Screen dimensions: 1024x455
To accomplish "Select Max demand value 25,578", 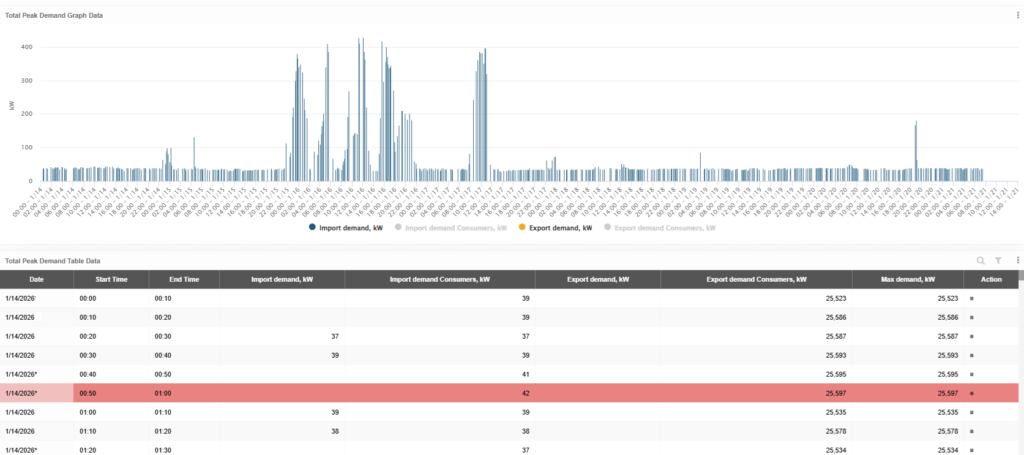I will (948, 431).
